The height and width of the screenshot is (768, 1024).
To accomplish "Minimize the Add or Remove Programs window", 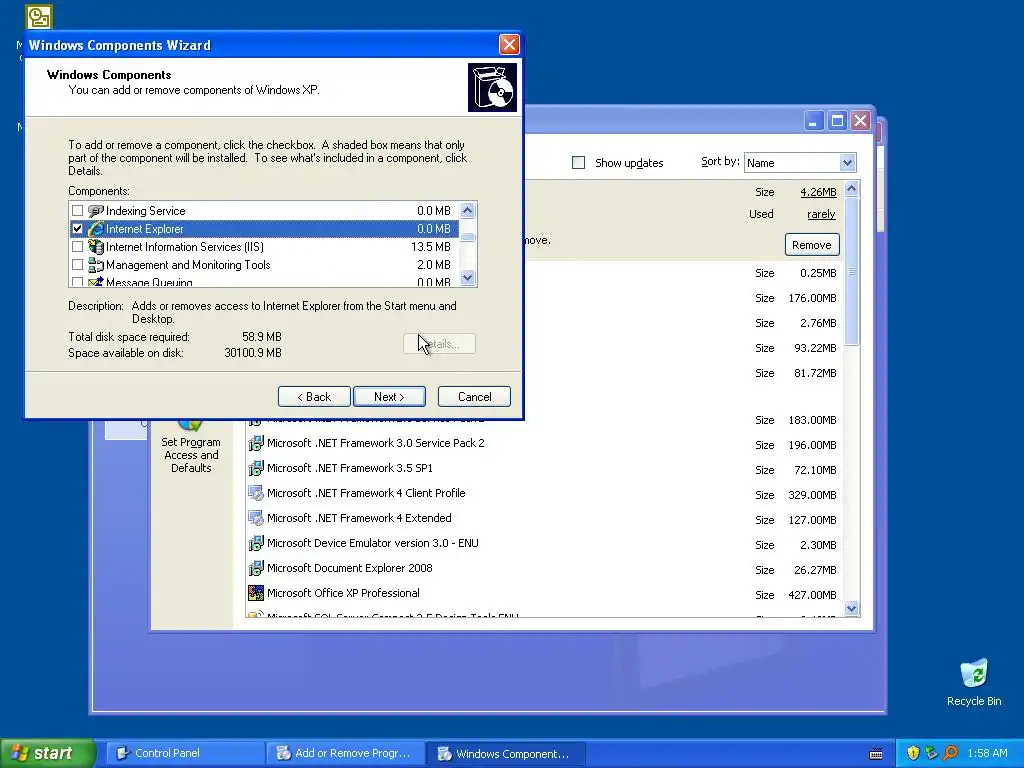I will coord(814,121).
